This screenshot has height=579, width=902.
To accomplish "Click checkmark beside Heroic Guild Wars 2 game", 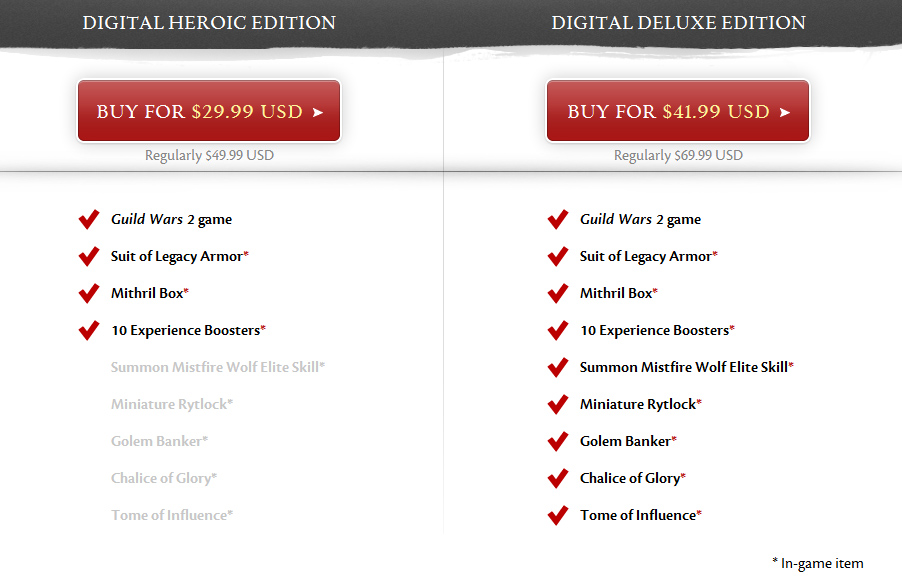I will [89, 219].
